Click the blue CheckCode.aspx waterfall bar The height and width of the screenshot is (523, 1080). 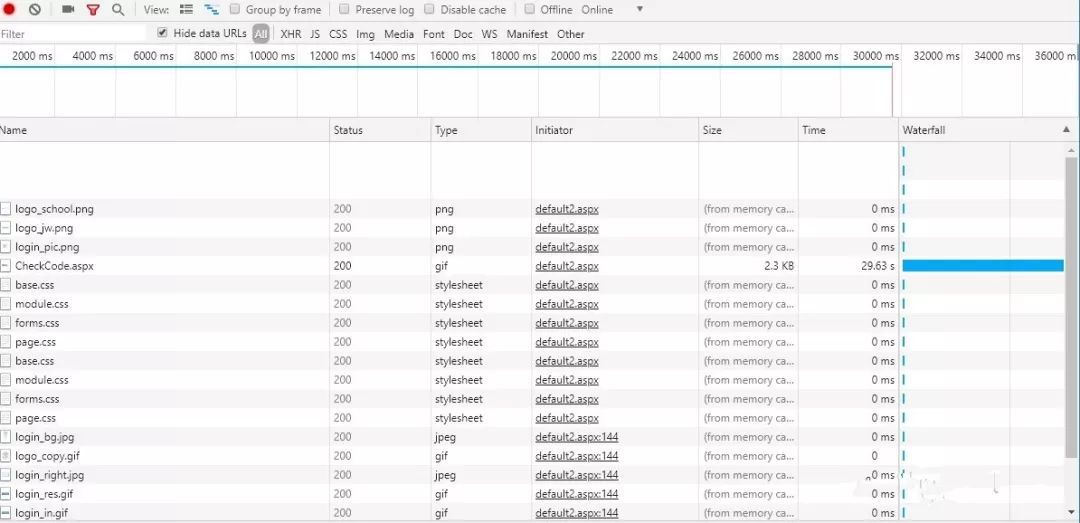pos(982,266)
